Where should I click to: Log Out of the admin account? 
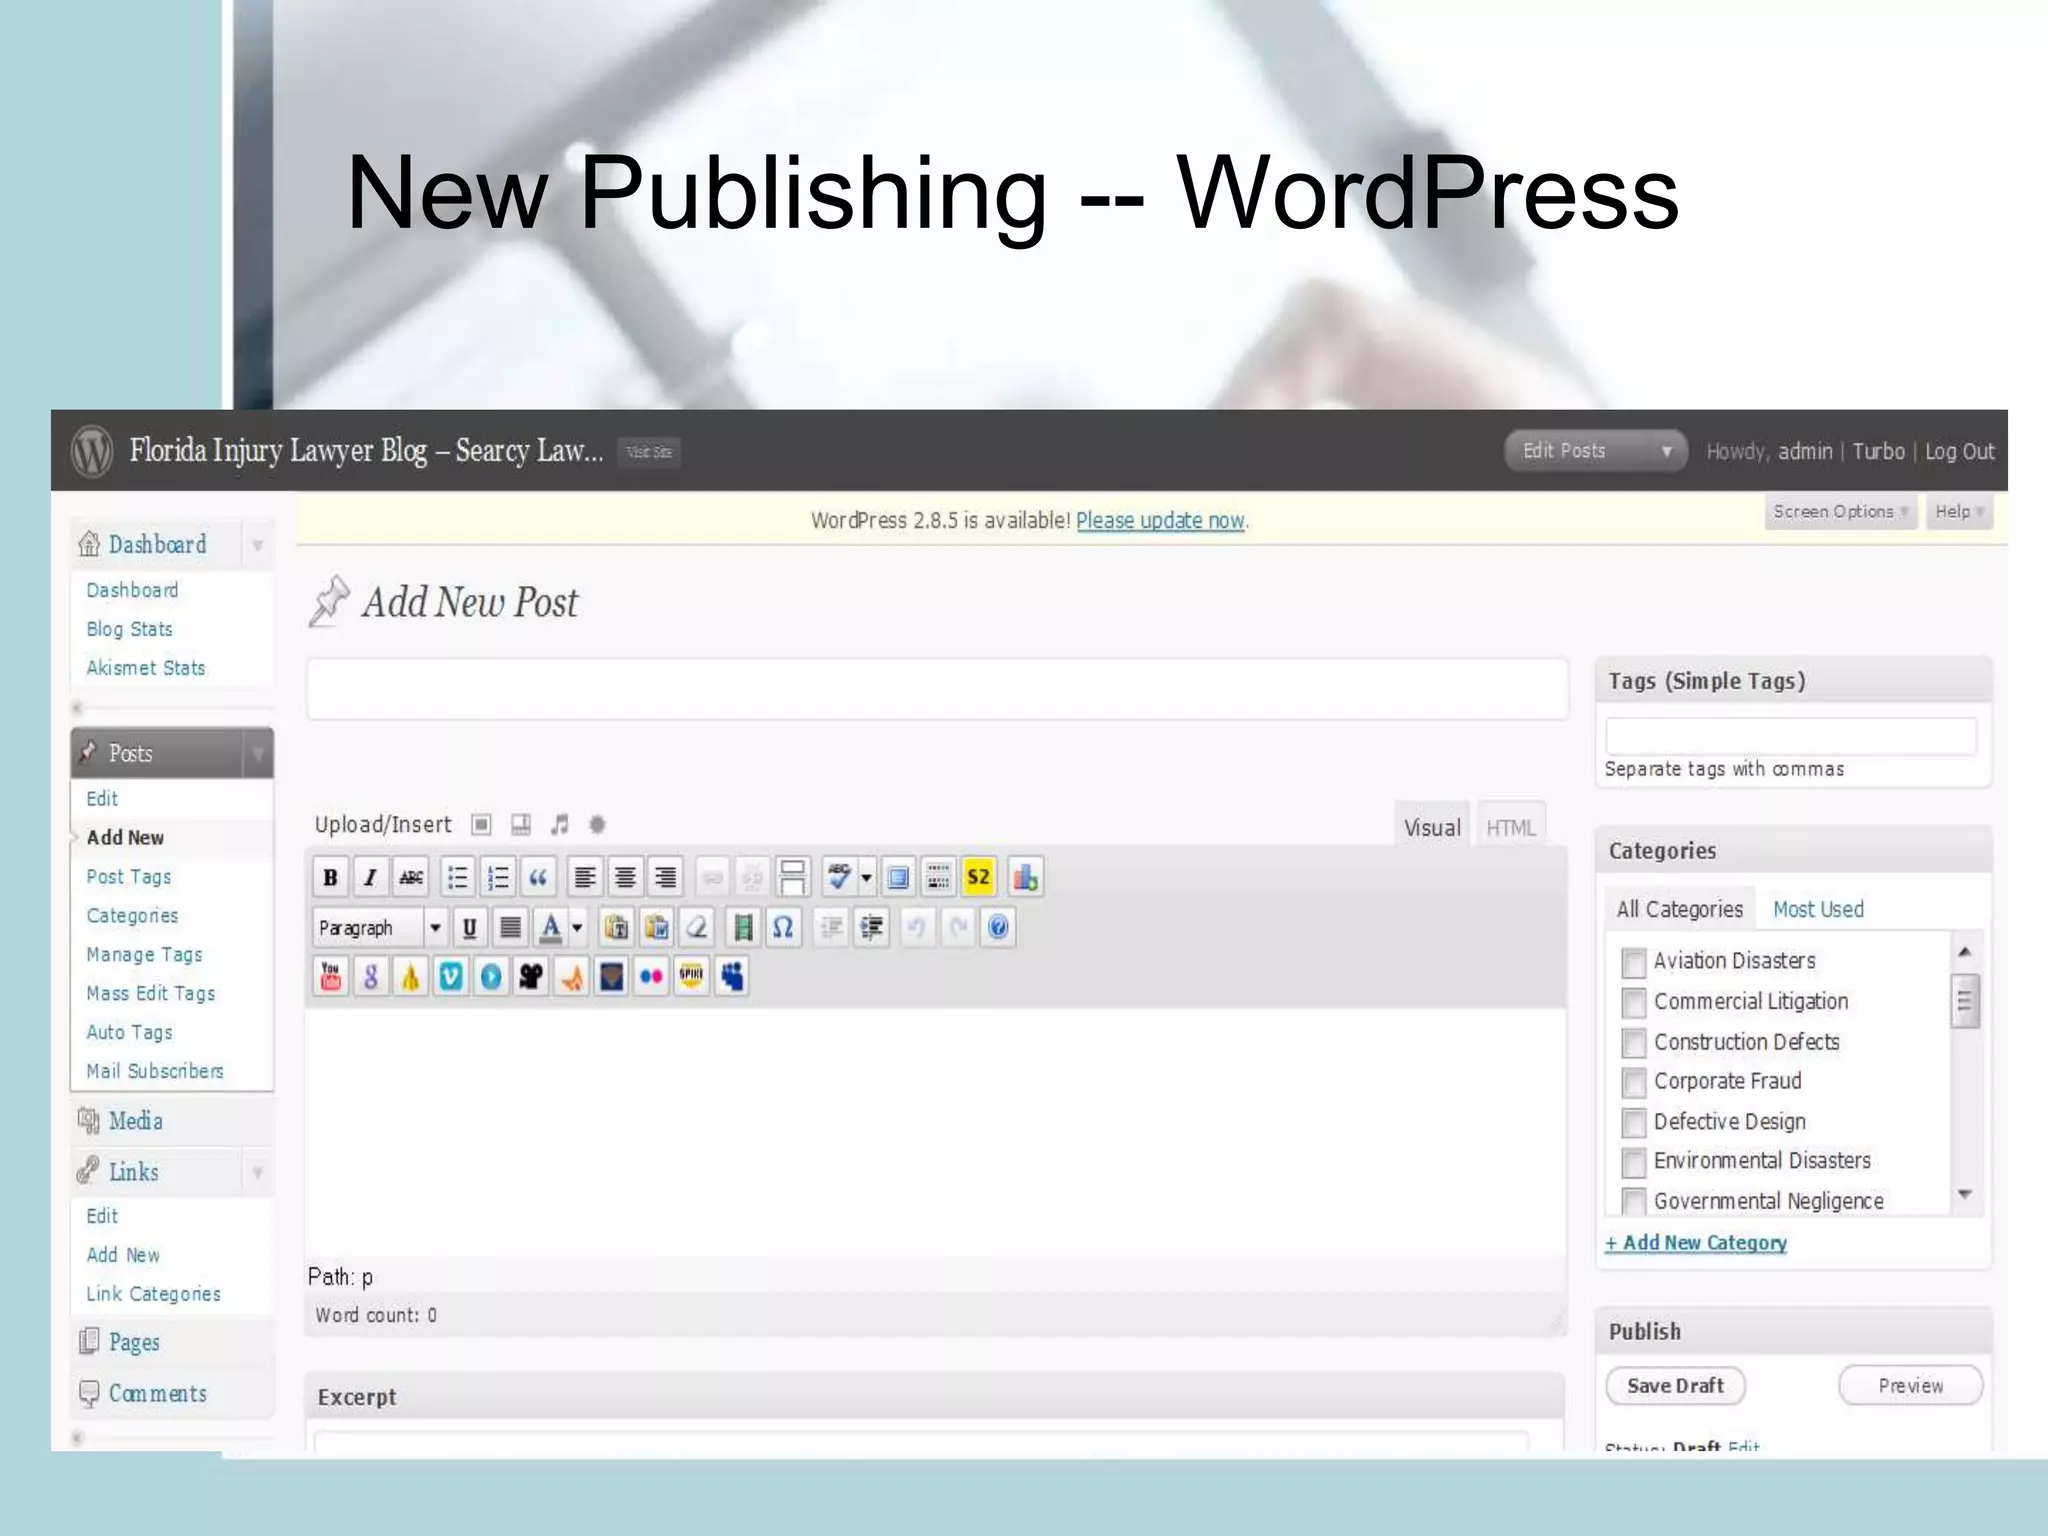tap(1960, 452)
